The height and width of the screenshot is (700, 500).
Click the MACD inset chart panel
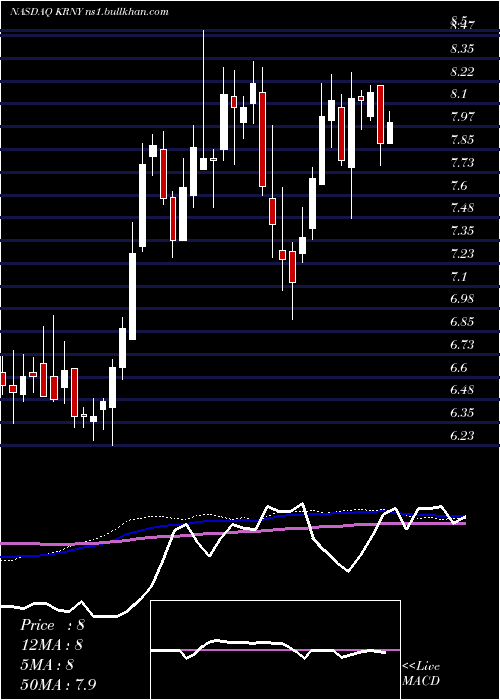[275, 650]
